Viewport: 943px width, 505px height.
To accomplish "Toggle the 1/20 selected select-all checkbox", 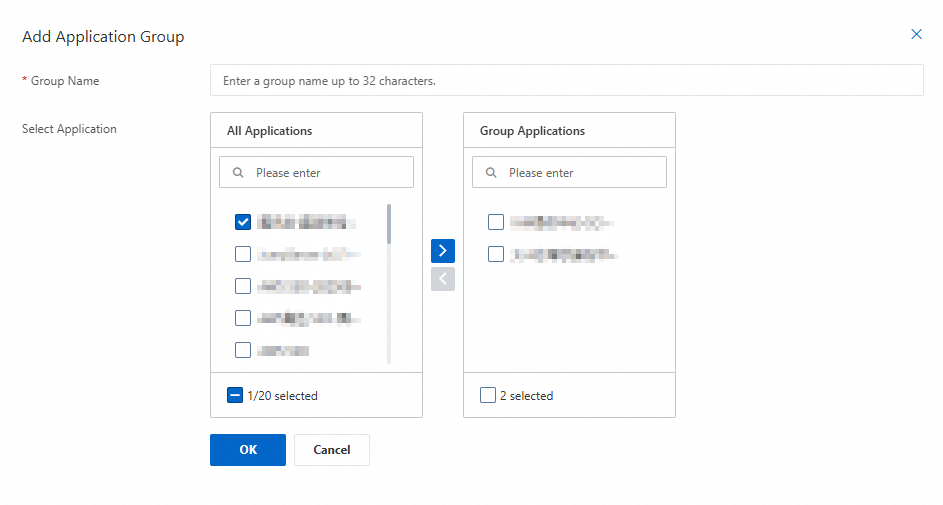I will click(x=235, y=395).
